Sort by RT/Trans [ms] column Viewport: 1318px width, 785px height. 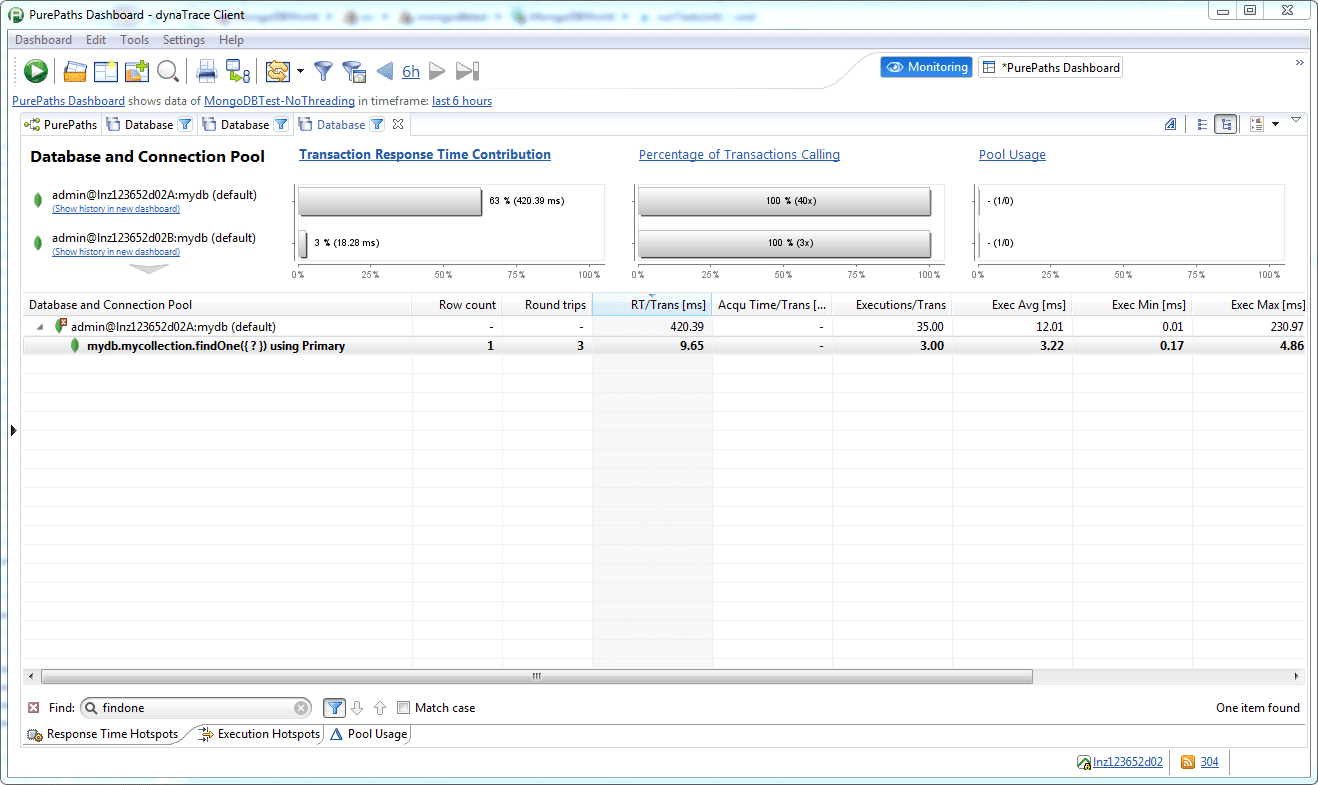coord(652,305)
